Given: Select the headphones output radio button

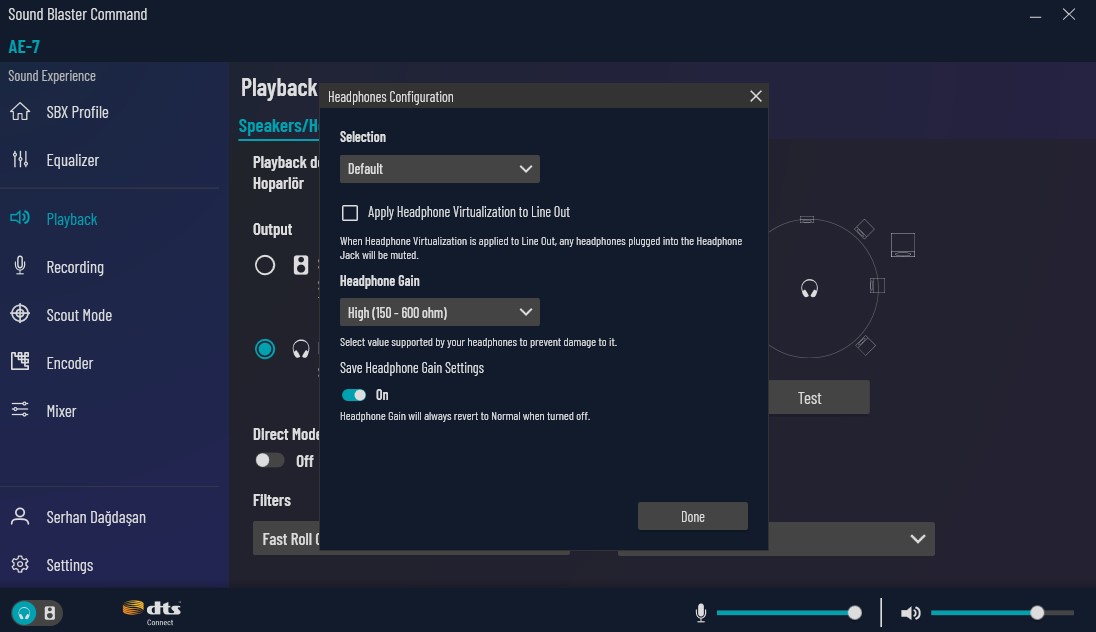Looking at the screenshot, I should (264, 349).
